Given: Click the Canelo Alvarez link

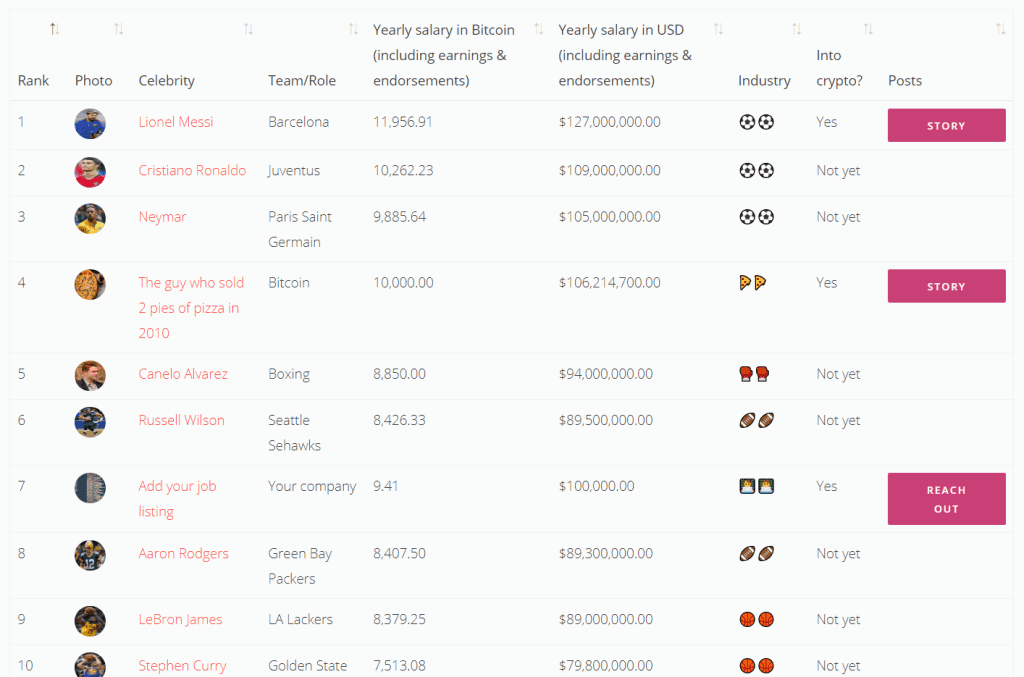Looking at the screenshot, I should (x=183, y=374).
